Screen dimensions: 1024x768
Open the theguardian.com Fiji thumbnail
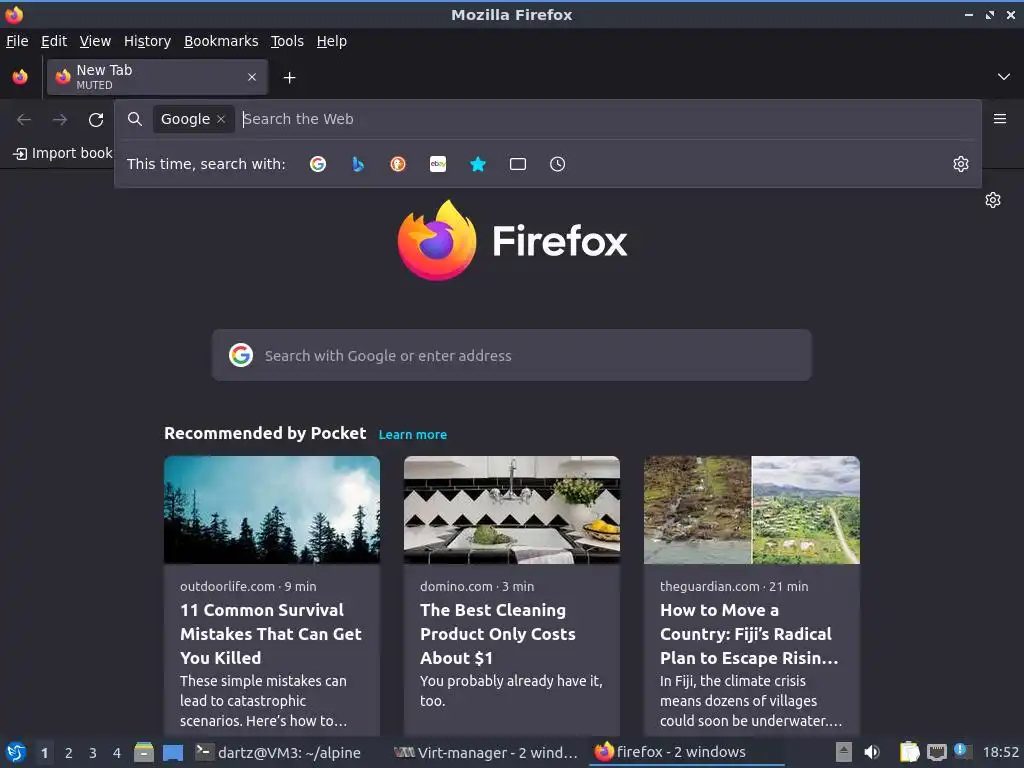click(752, 509)
